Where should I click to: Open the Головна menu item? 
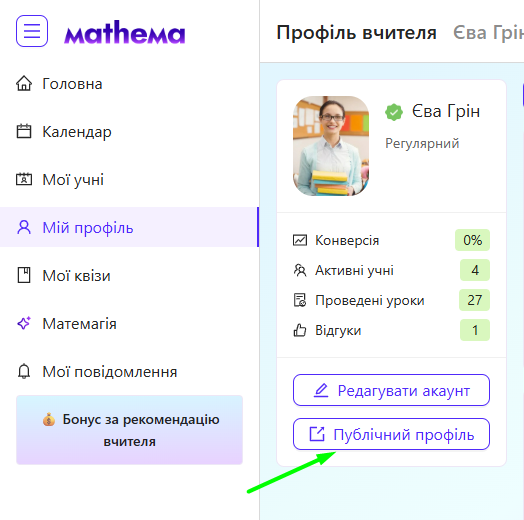point(129,84)
